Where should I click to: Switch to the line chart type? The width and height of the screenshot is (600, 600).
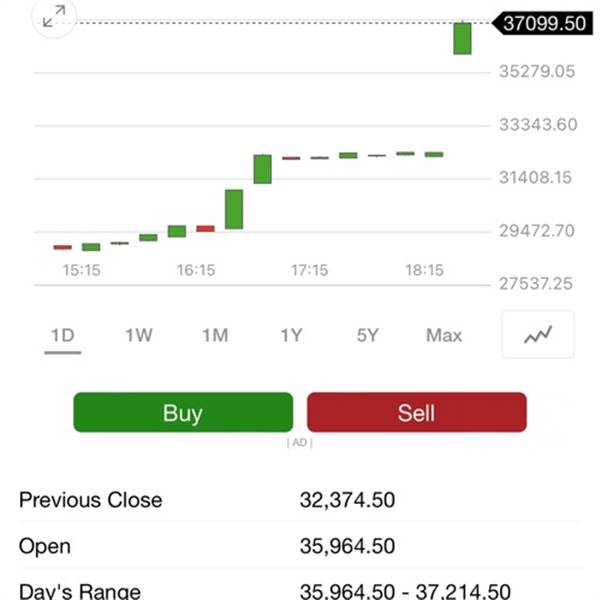[x=538, y=334]
